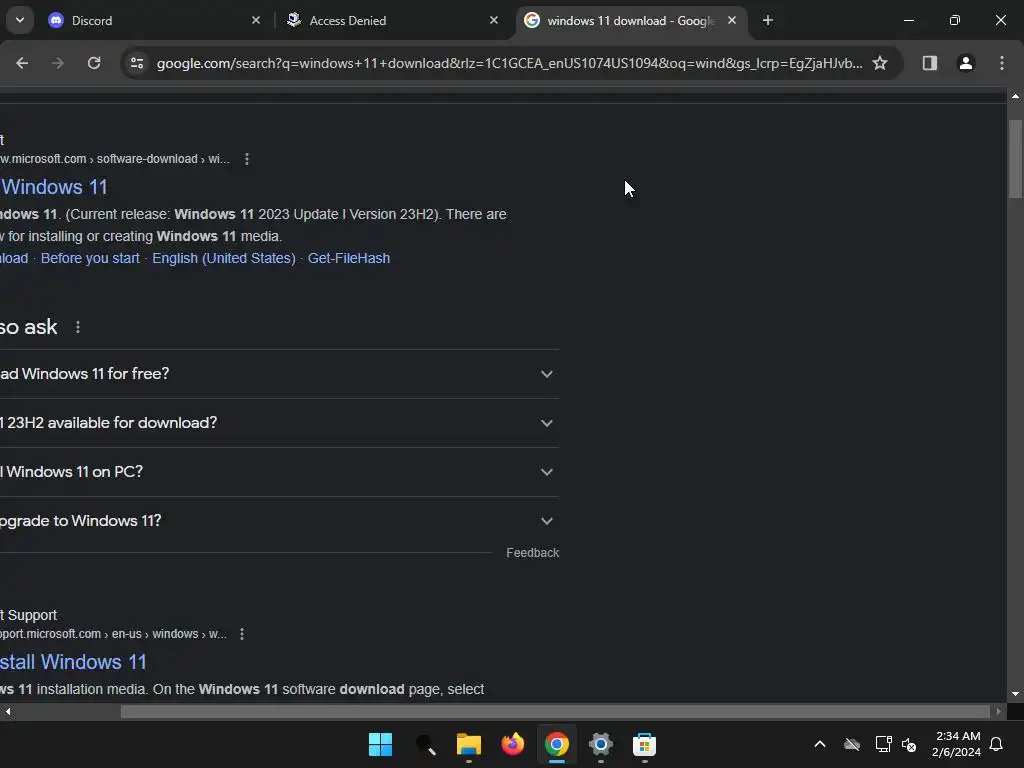Open the English (United States) sitelink
This screenshot has height=768, width=1024.
click(223, 258)
